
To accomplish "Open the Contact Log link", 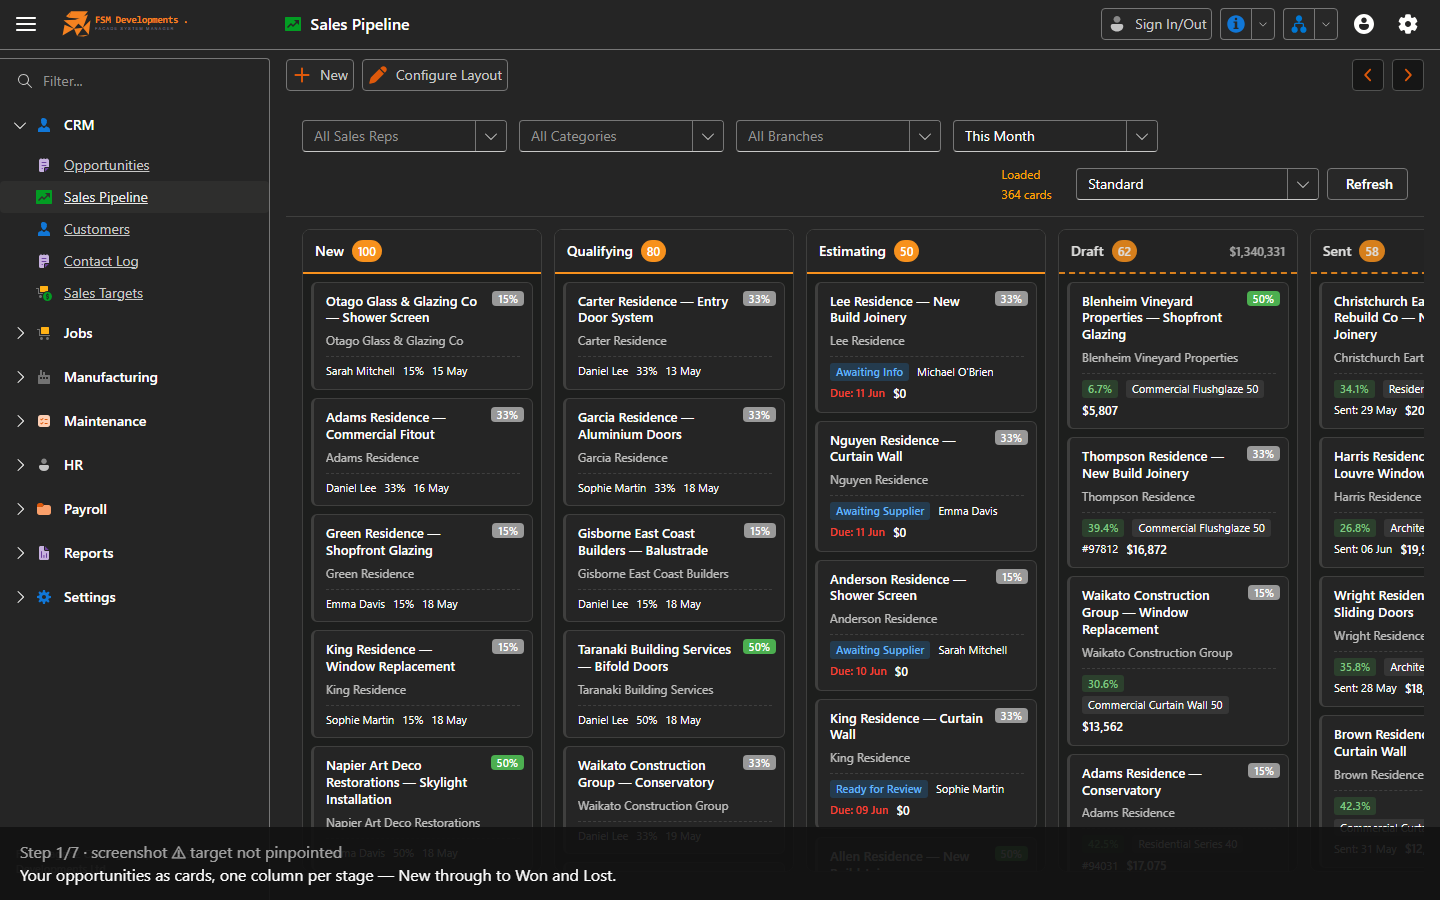I will pyautogui.click(x=101, y=261).
